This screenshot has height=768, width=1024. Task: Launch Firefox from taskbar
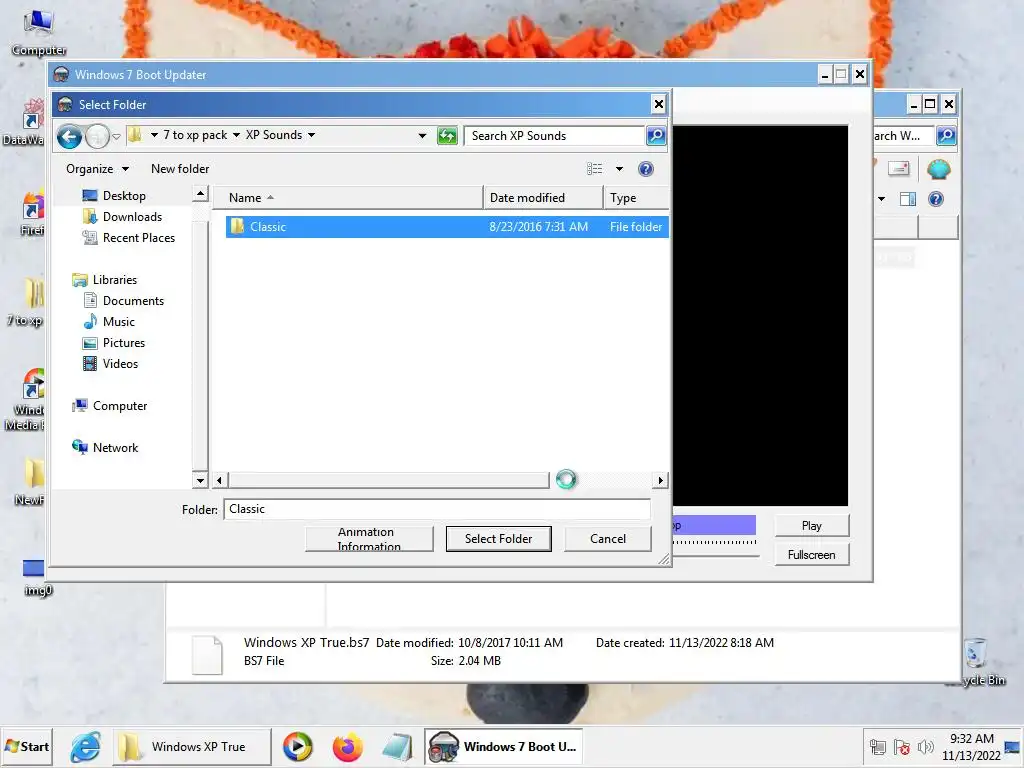(x=347, y=746)
